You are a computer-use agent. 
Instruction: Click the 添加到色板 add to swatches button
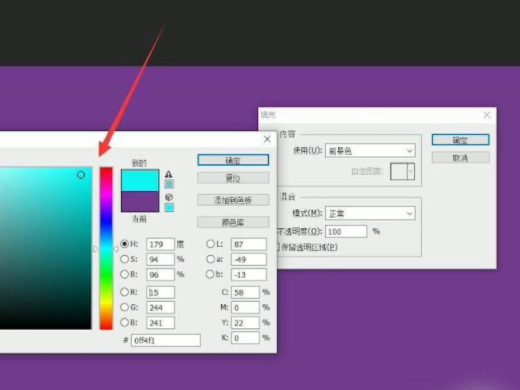pyautogui.click(x=233, y=200)
